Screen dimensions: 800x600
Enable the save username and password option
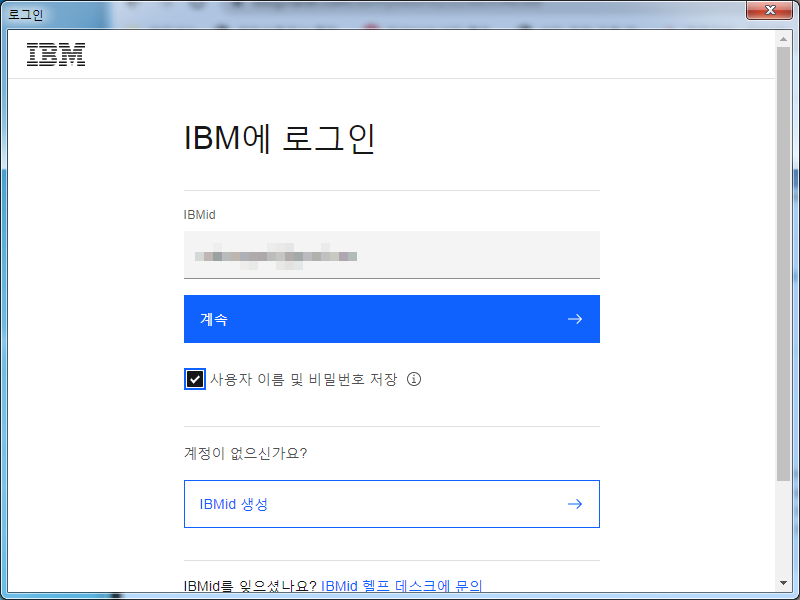[195, 378]
